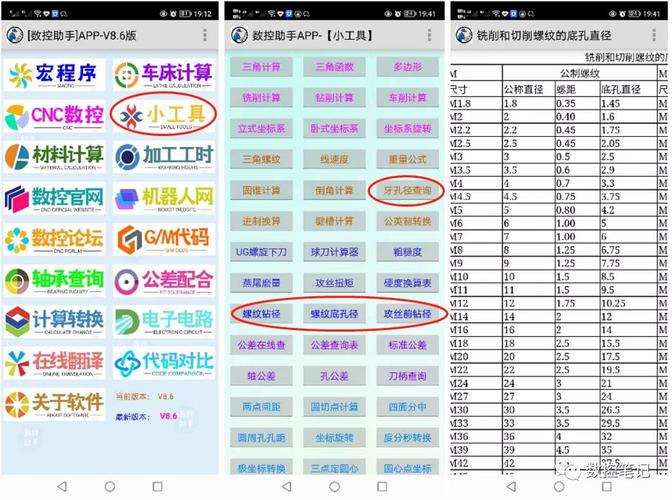Viewport: 672px width, 500px height.
Task: Open the 加工工时 working hours tile
Action: pyautogui.click(x=164, y=157)
